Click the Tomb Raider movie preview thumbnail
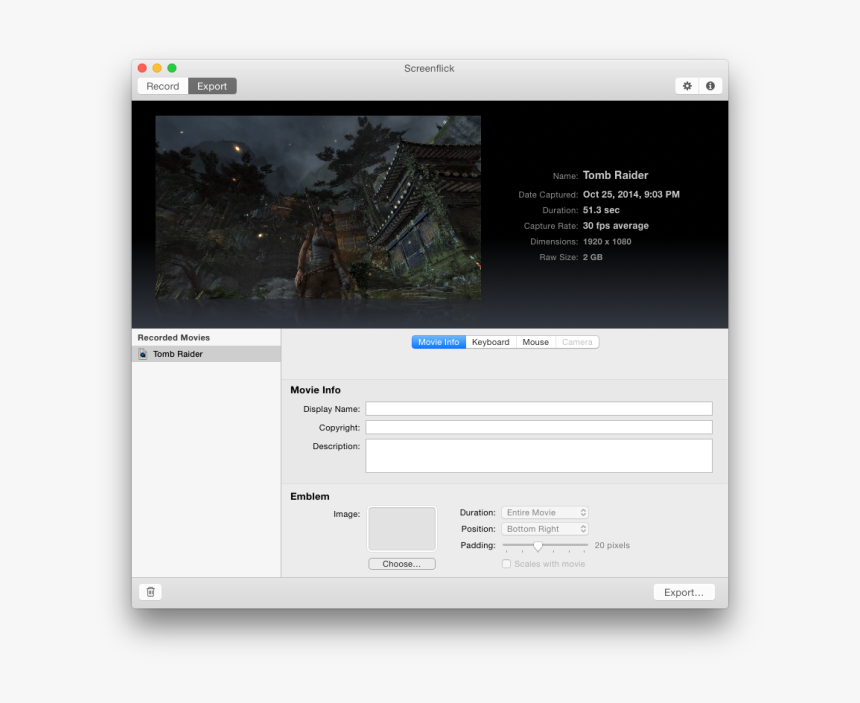Image resolution: width=860 pixels, height=703 pixels. tap(318, 207)
